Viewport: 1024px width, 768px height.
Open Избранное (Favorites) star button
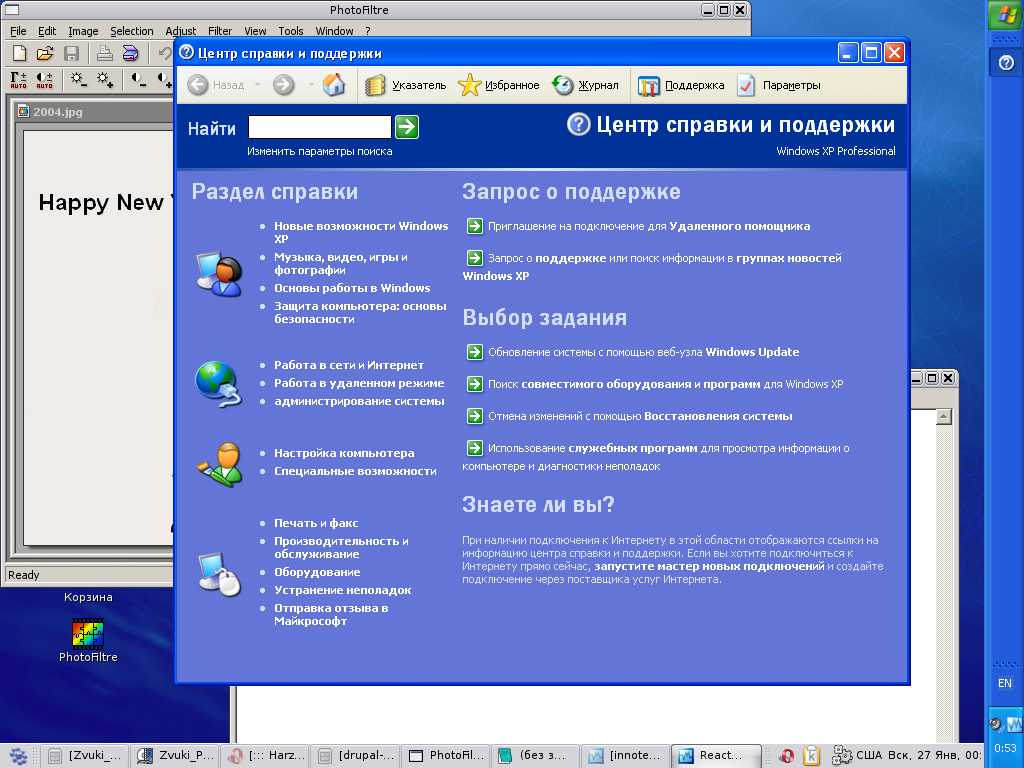coord(499,85)
